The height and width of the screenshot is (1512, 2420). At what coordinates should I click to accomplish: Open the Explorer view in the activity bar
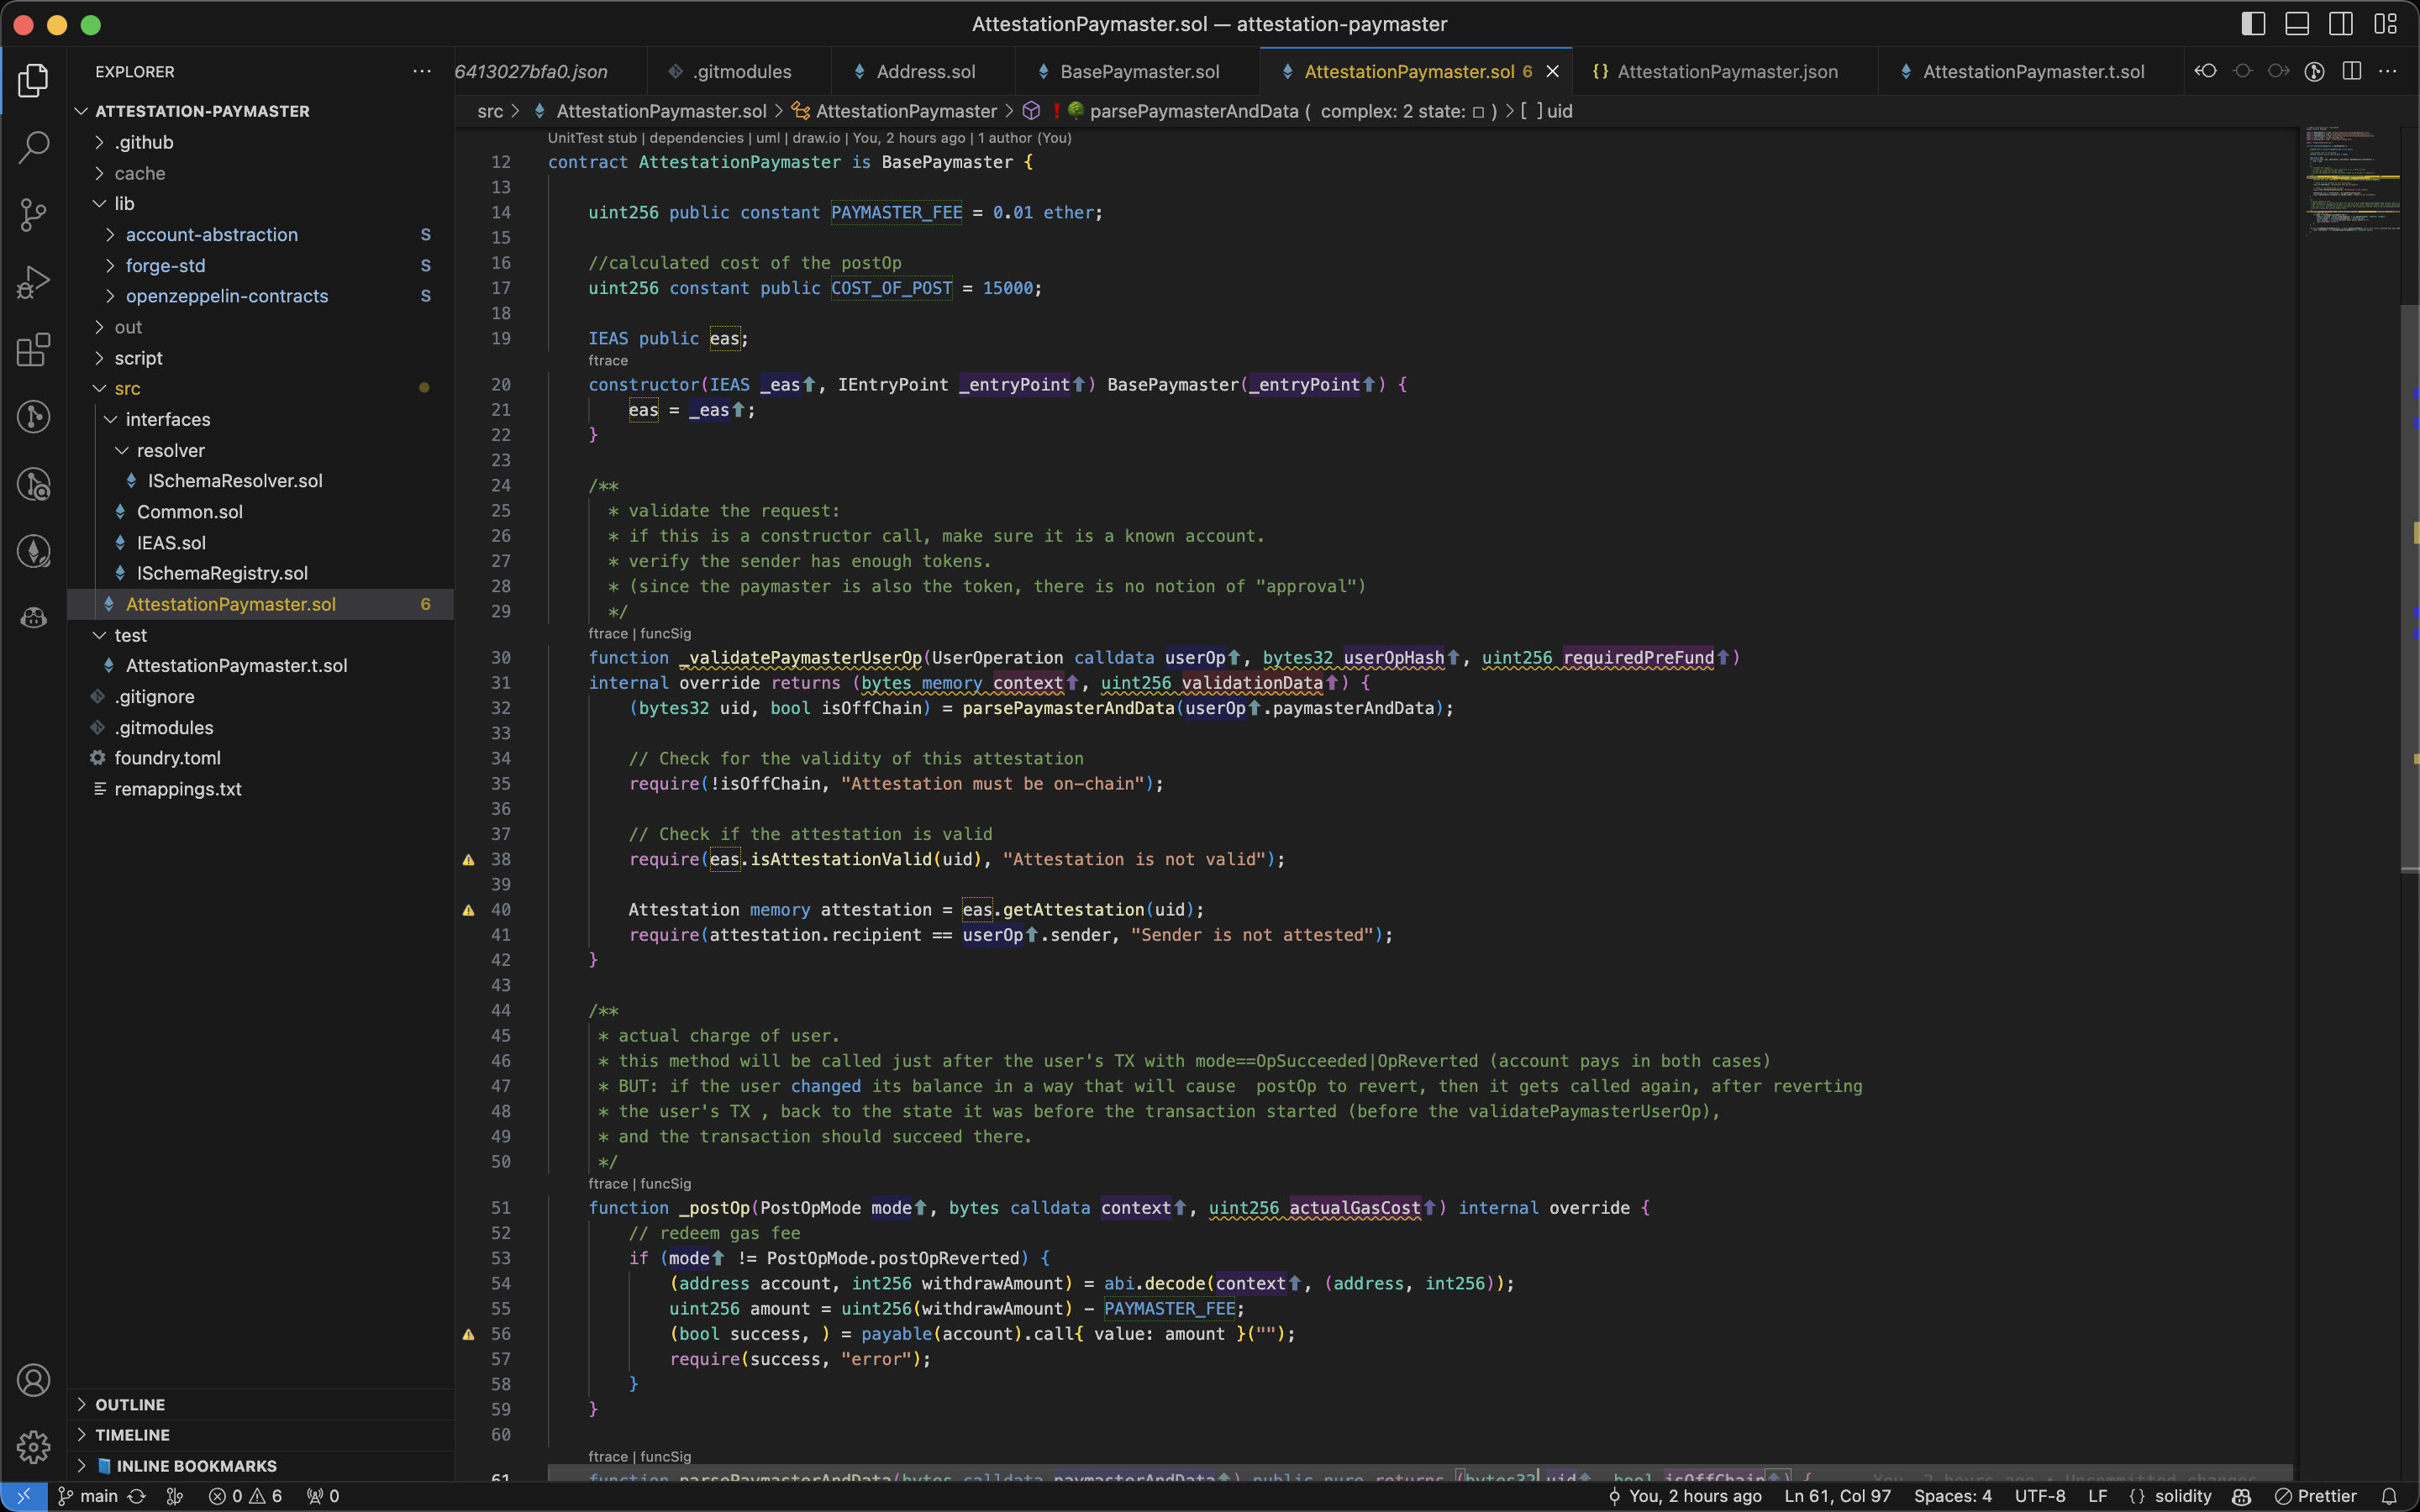[33, 81]
